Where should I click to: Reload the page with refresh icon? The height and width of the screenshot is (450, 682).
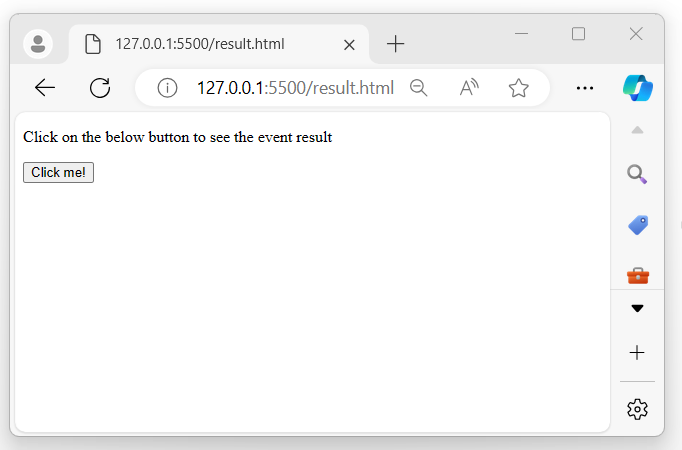[x=100, y=88]
